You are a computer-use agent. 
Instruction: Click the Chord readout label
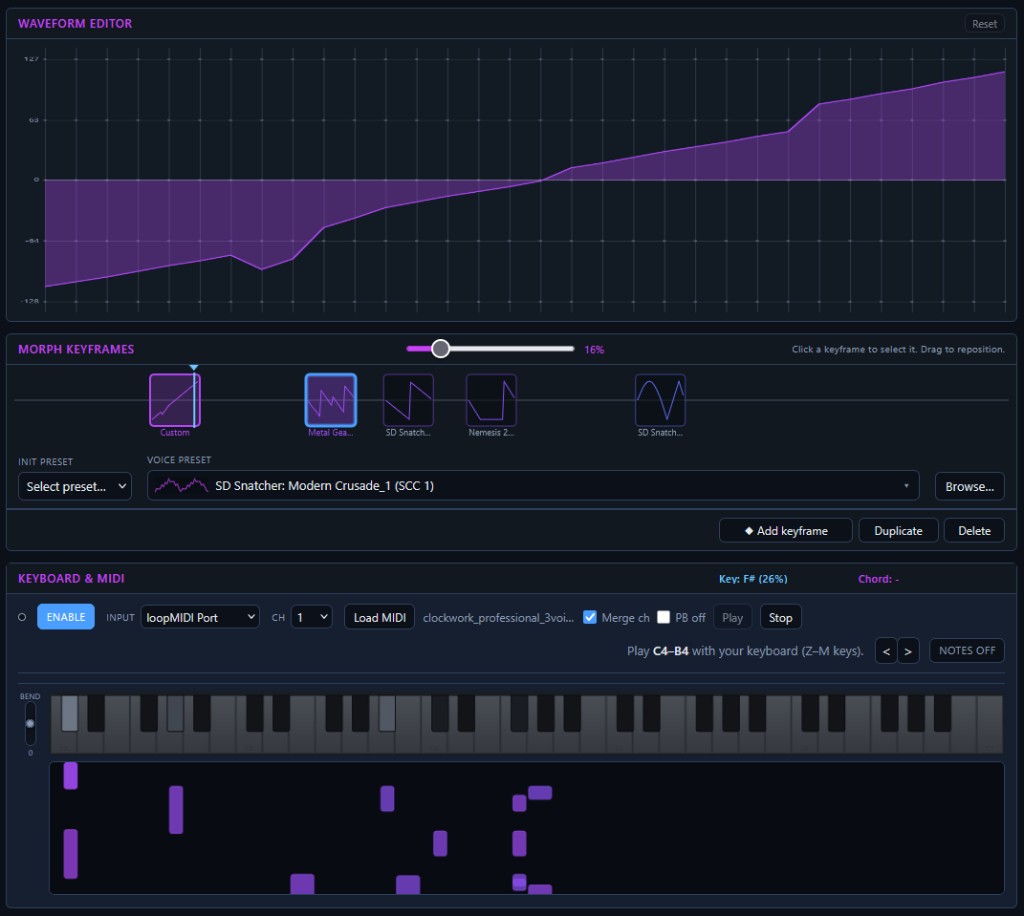click(878, 579)
